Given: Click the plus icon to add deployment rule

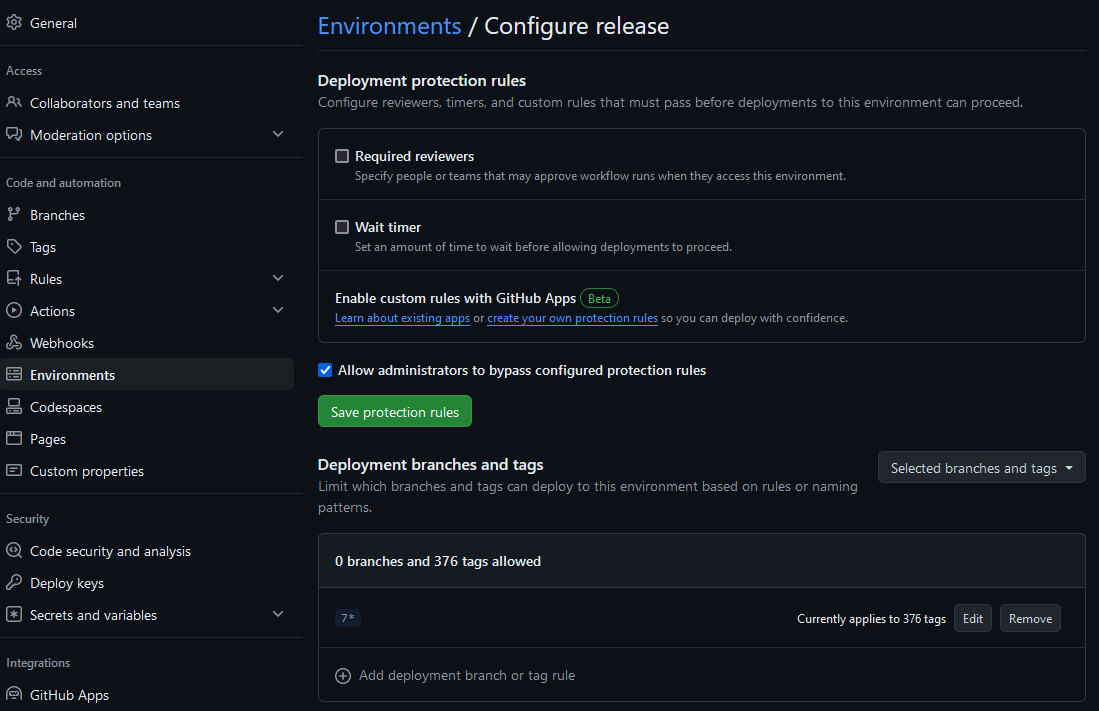Looking at the screenshot, I should coord(343,675).
